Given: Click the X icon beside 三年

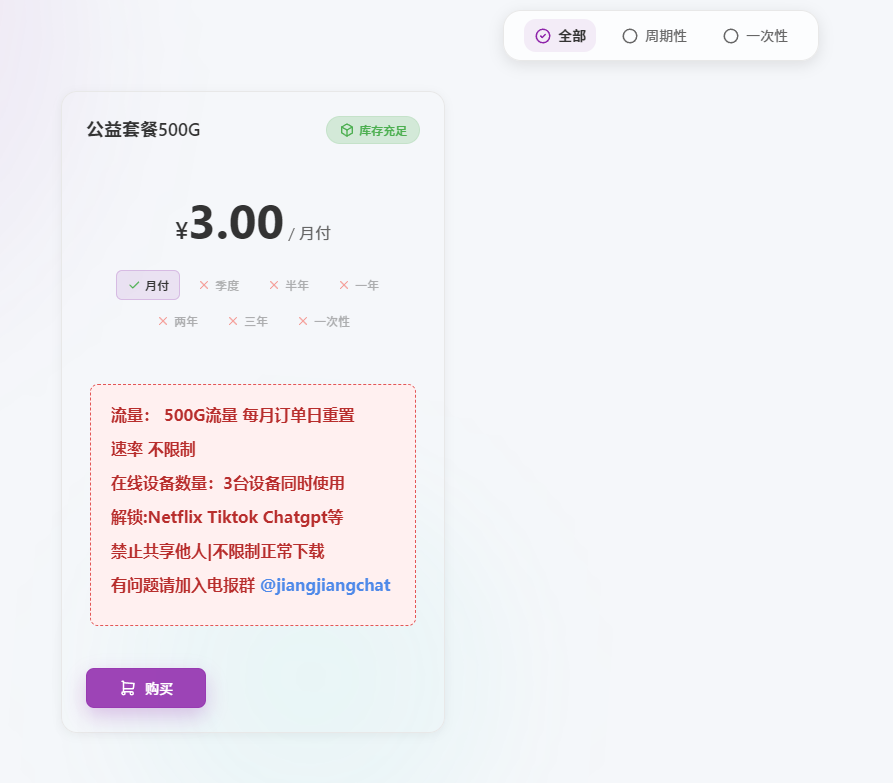Looking at the screenshot, I should 233,321.
